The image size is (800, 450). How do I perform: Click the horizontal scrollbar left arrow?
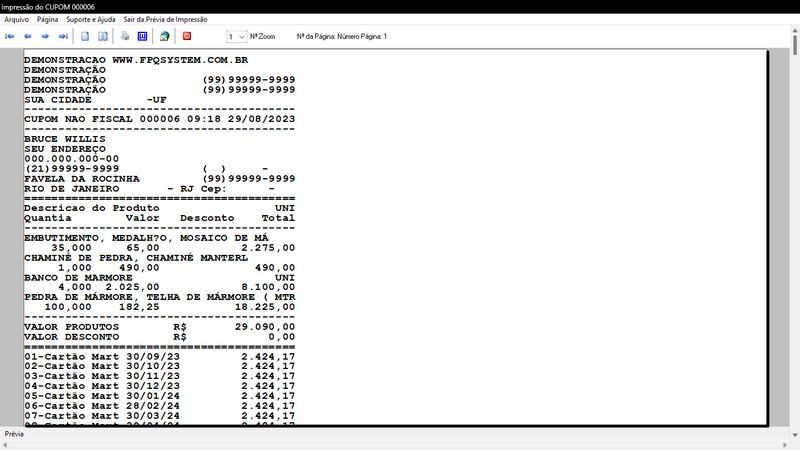[x=5, y=445]
